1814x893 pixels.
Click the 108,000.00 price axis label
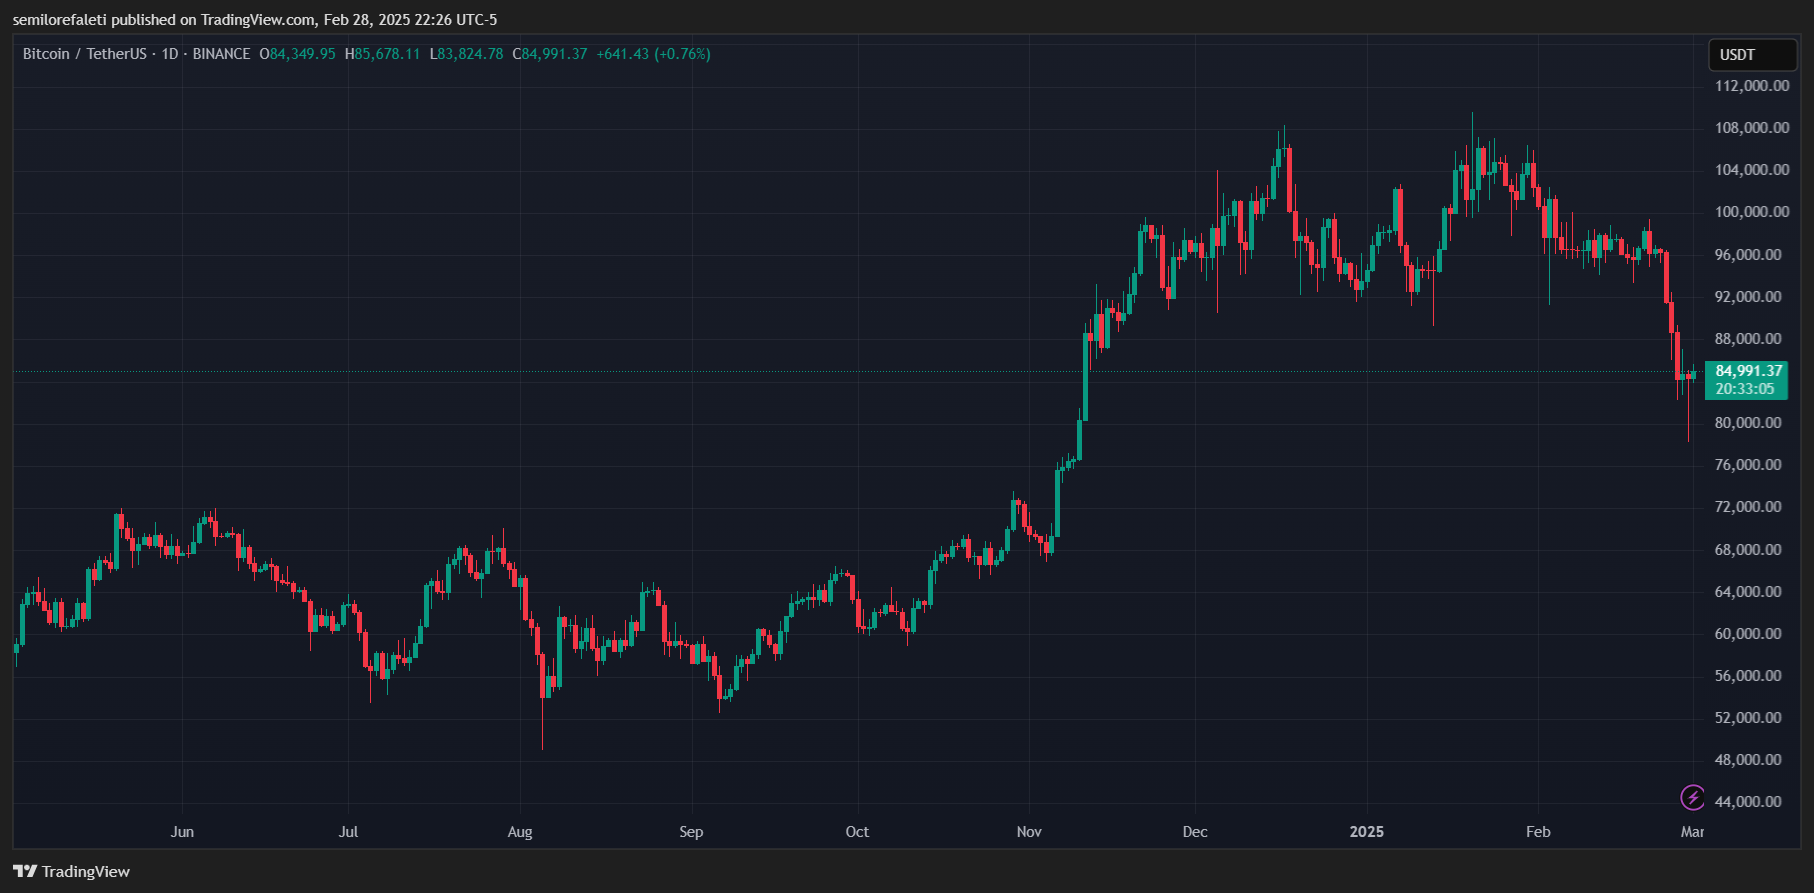[x=1752, y=128]
